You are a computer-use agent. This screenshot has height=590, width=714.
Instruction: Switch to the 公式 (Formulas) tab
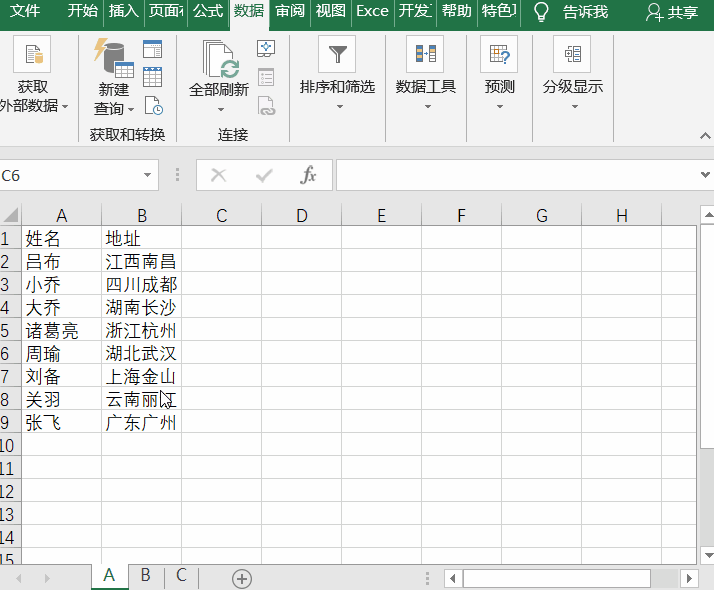click(x=208, y=10)
